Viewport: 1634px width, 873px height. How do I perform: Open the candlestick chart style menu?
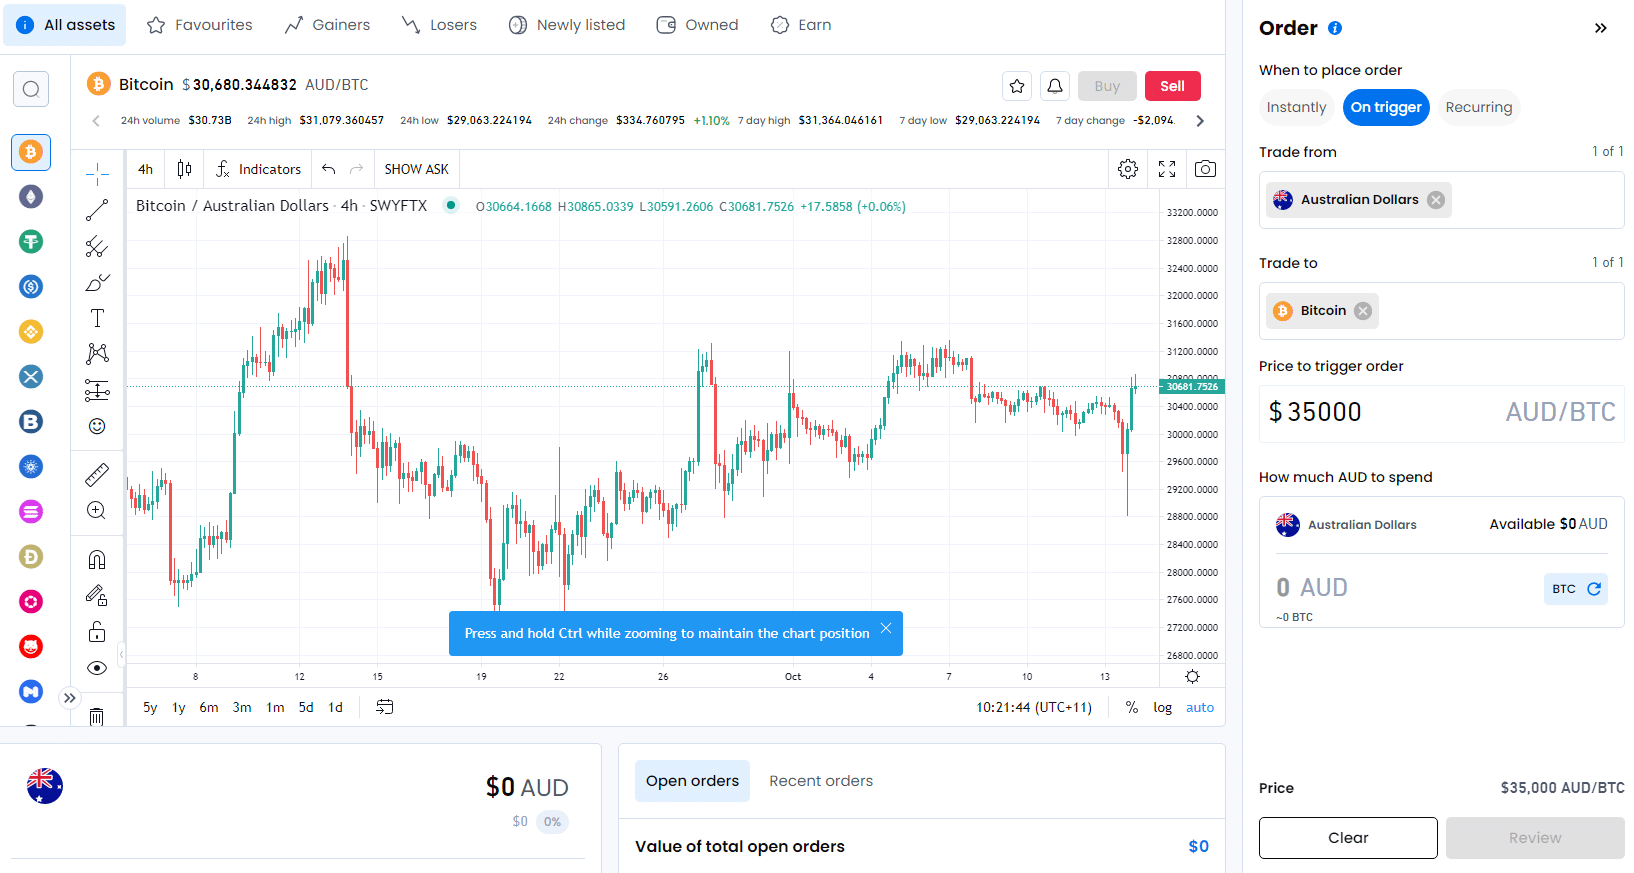tap(184, 169)
